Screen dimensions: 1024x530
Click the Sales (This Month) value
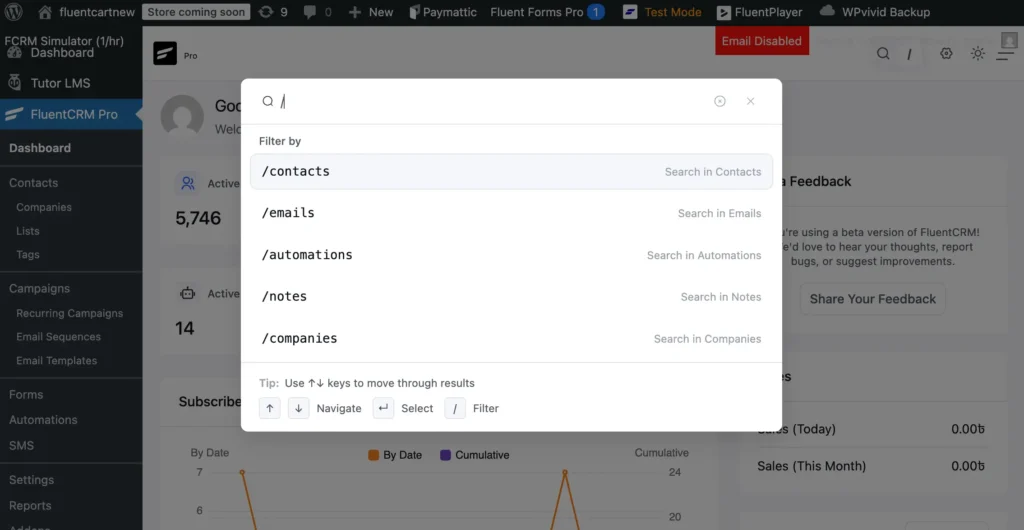(x=968, y=466)
